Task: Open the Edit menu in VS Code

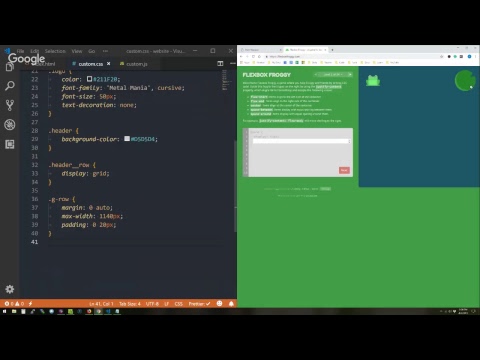Action: click(34, 51)
